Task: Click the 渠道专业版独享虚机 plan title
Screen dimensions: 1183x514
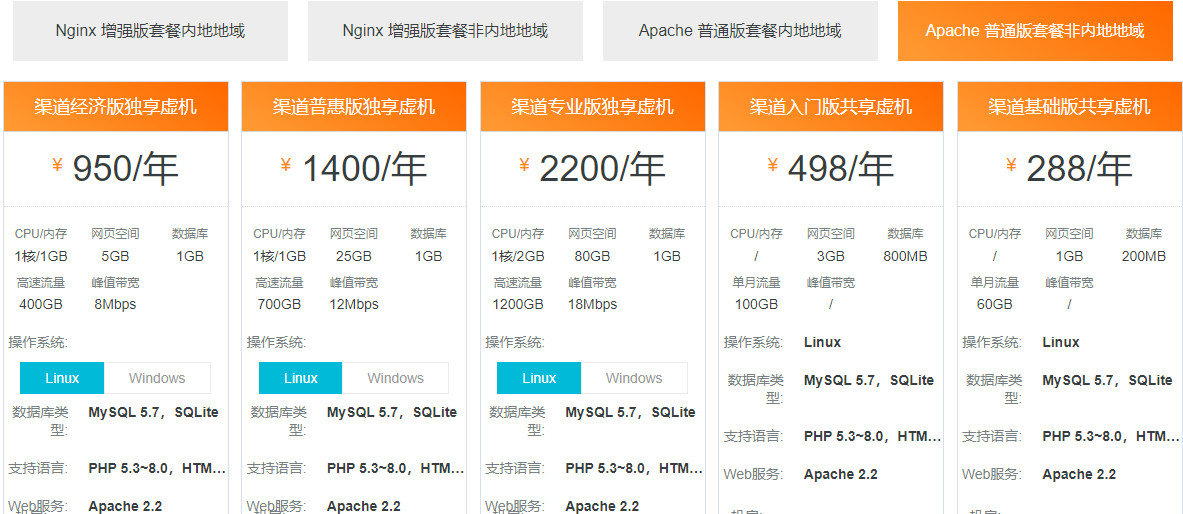Action: 593,107
